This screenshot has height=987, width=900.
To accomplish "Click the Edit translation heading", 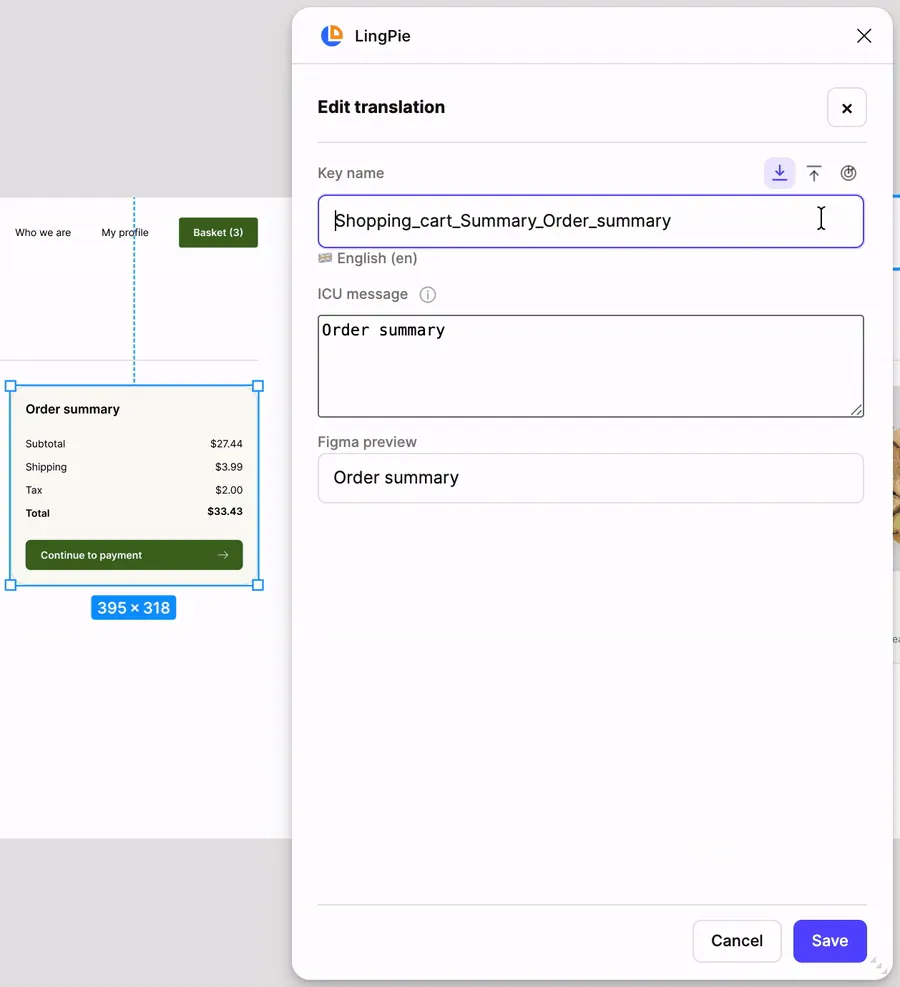I will (x=381, y=107).
